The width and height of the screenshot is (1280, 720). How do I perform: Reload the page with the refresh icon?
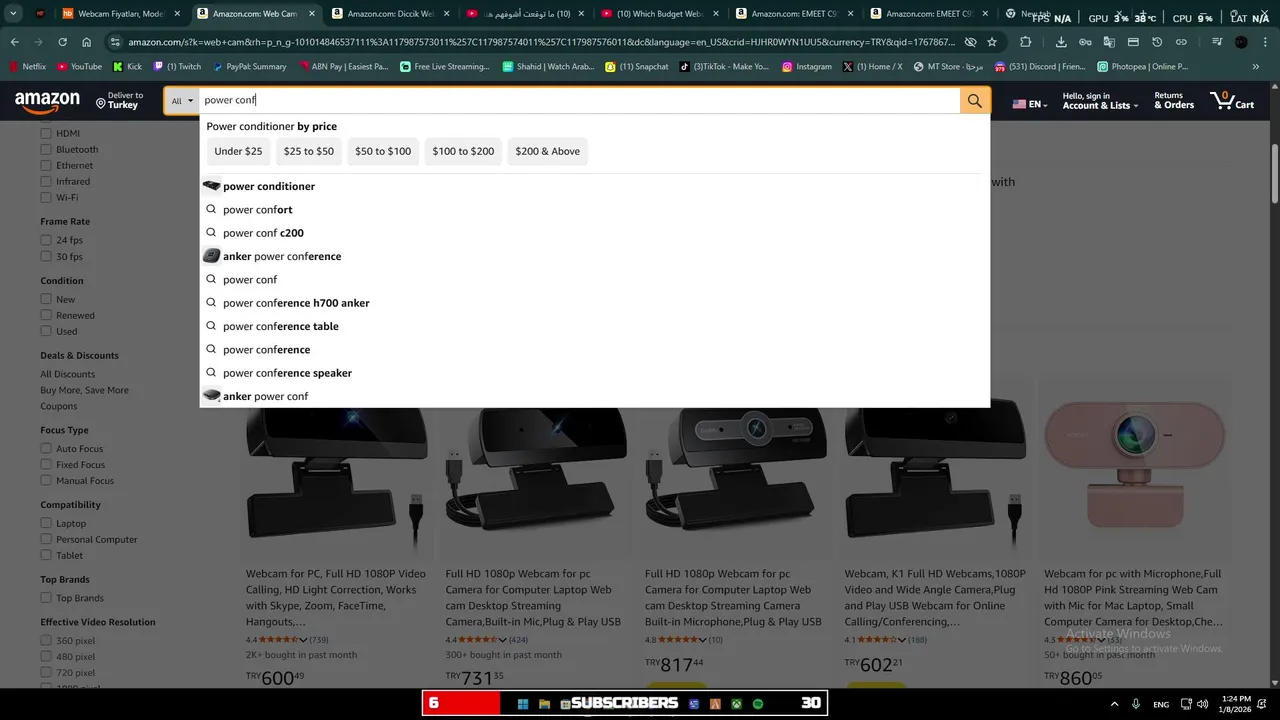pos(62,42)
